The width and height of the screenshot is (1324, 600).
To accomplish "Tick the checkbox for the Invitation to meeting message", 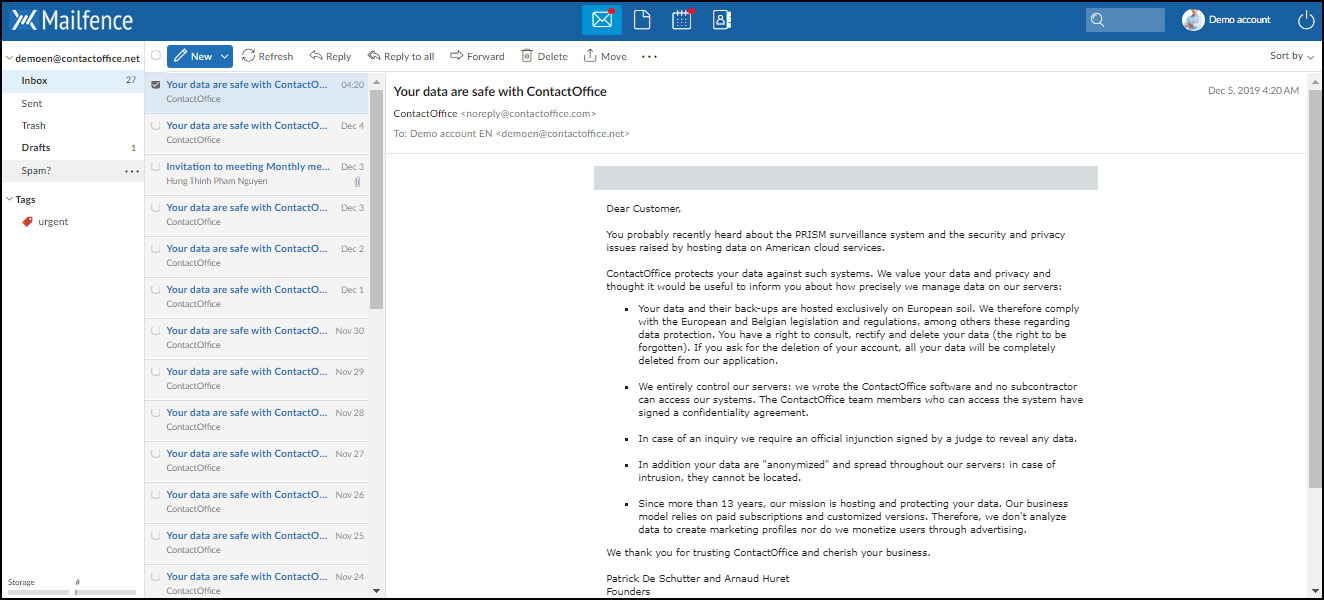I will (x=155, y=167).
